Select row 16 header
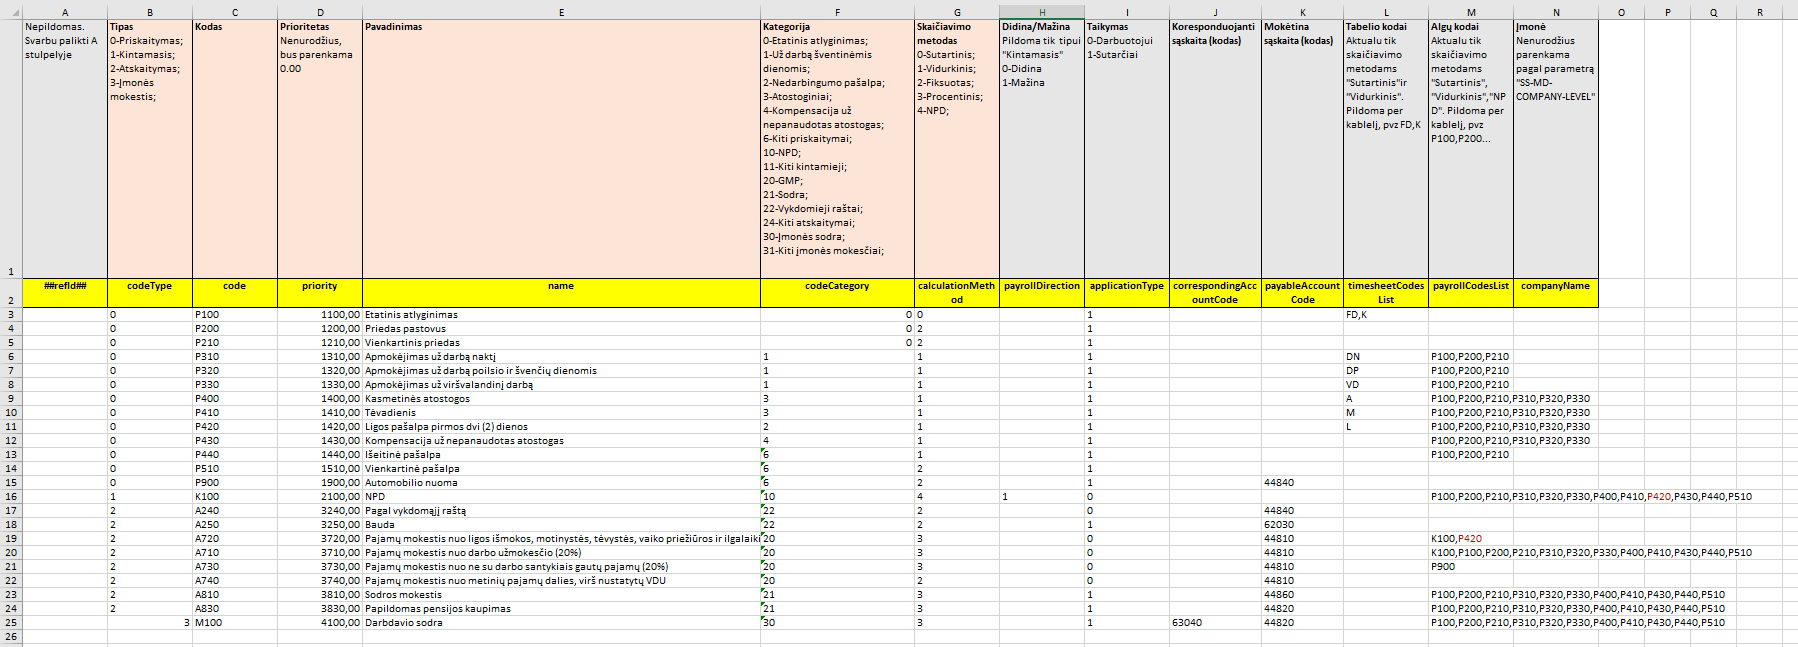Viewport: 1798px width, 647px height. 11,497
